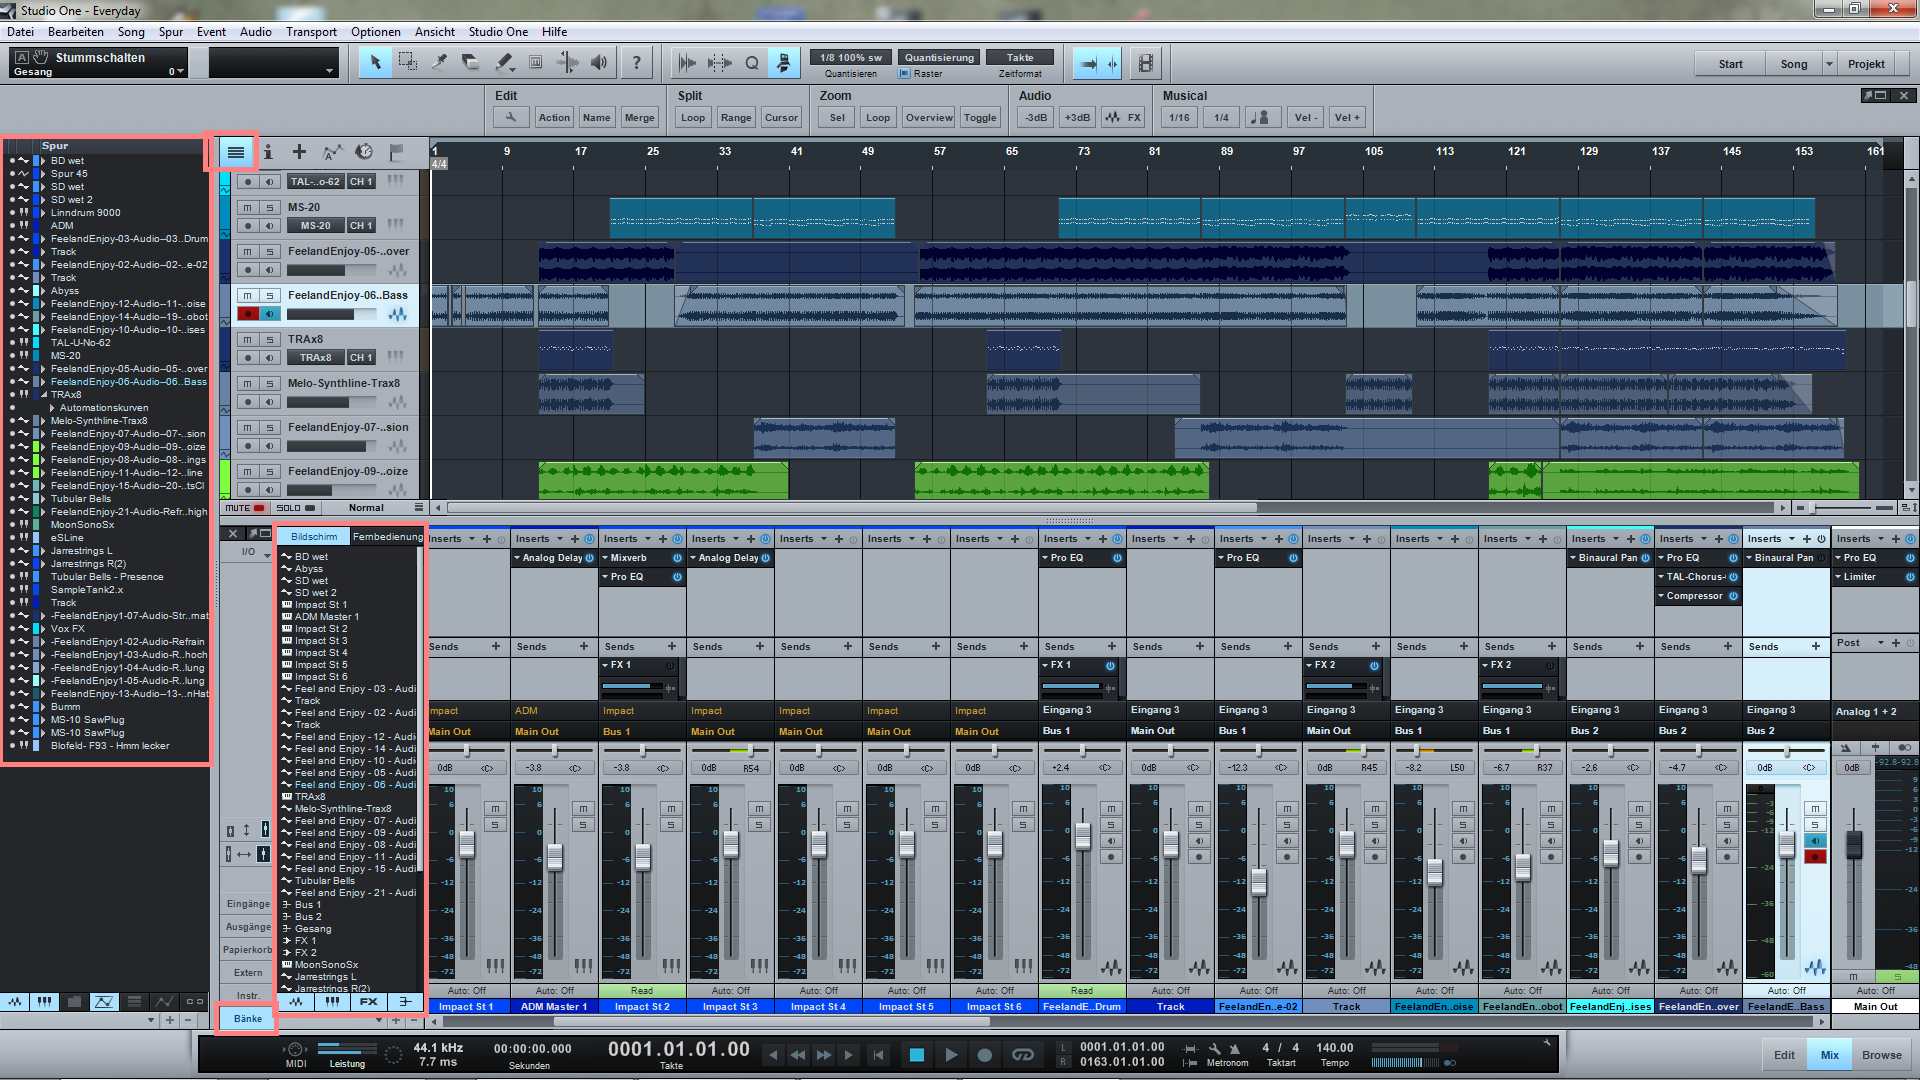Switch to the Fernbedienung tab
This screenshot has width=1920, height=1080.
click(387, 537)
